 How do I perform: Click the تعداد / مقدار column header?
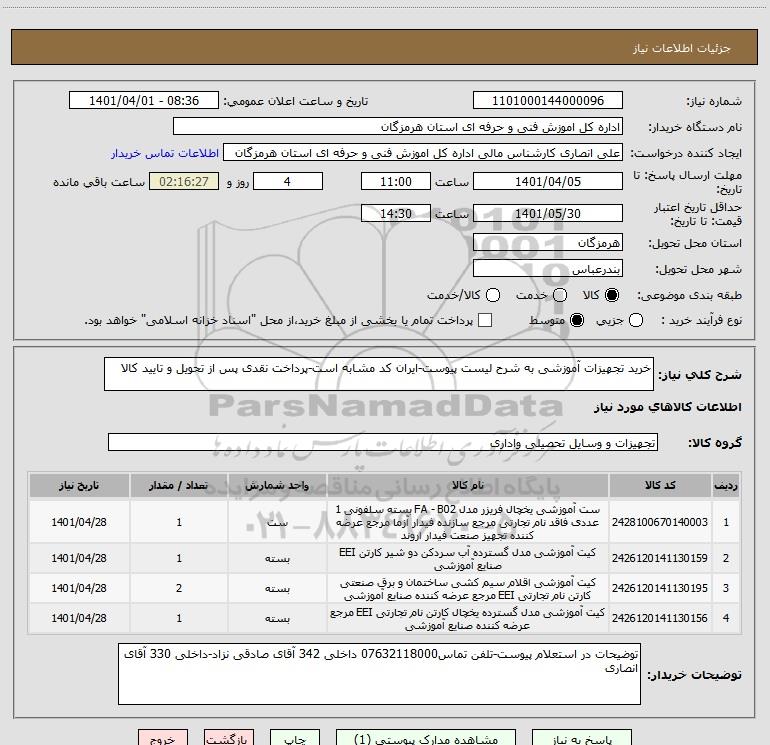pyautogui.click(x=179, y=485)
